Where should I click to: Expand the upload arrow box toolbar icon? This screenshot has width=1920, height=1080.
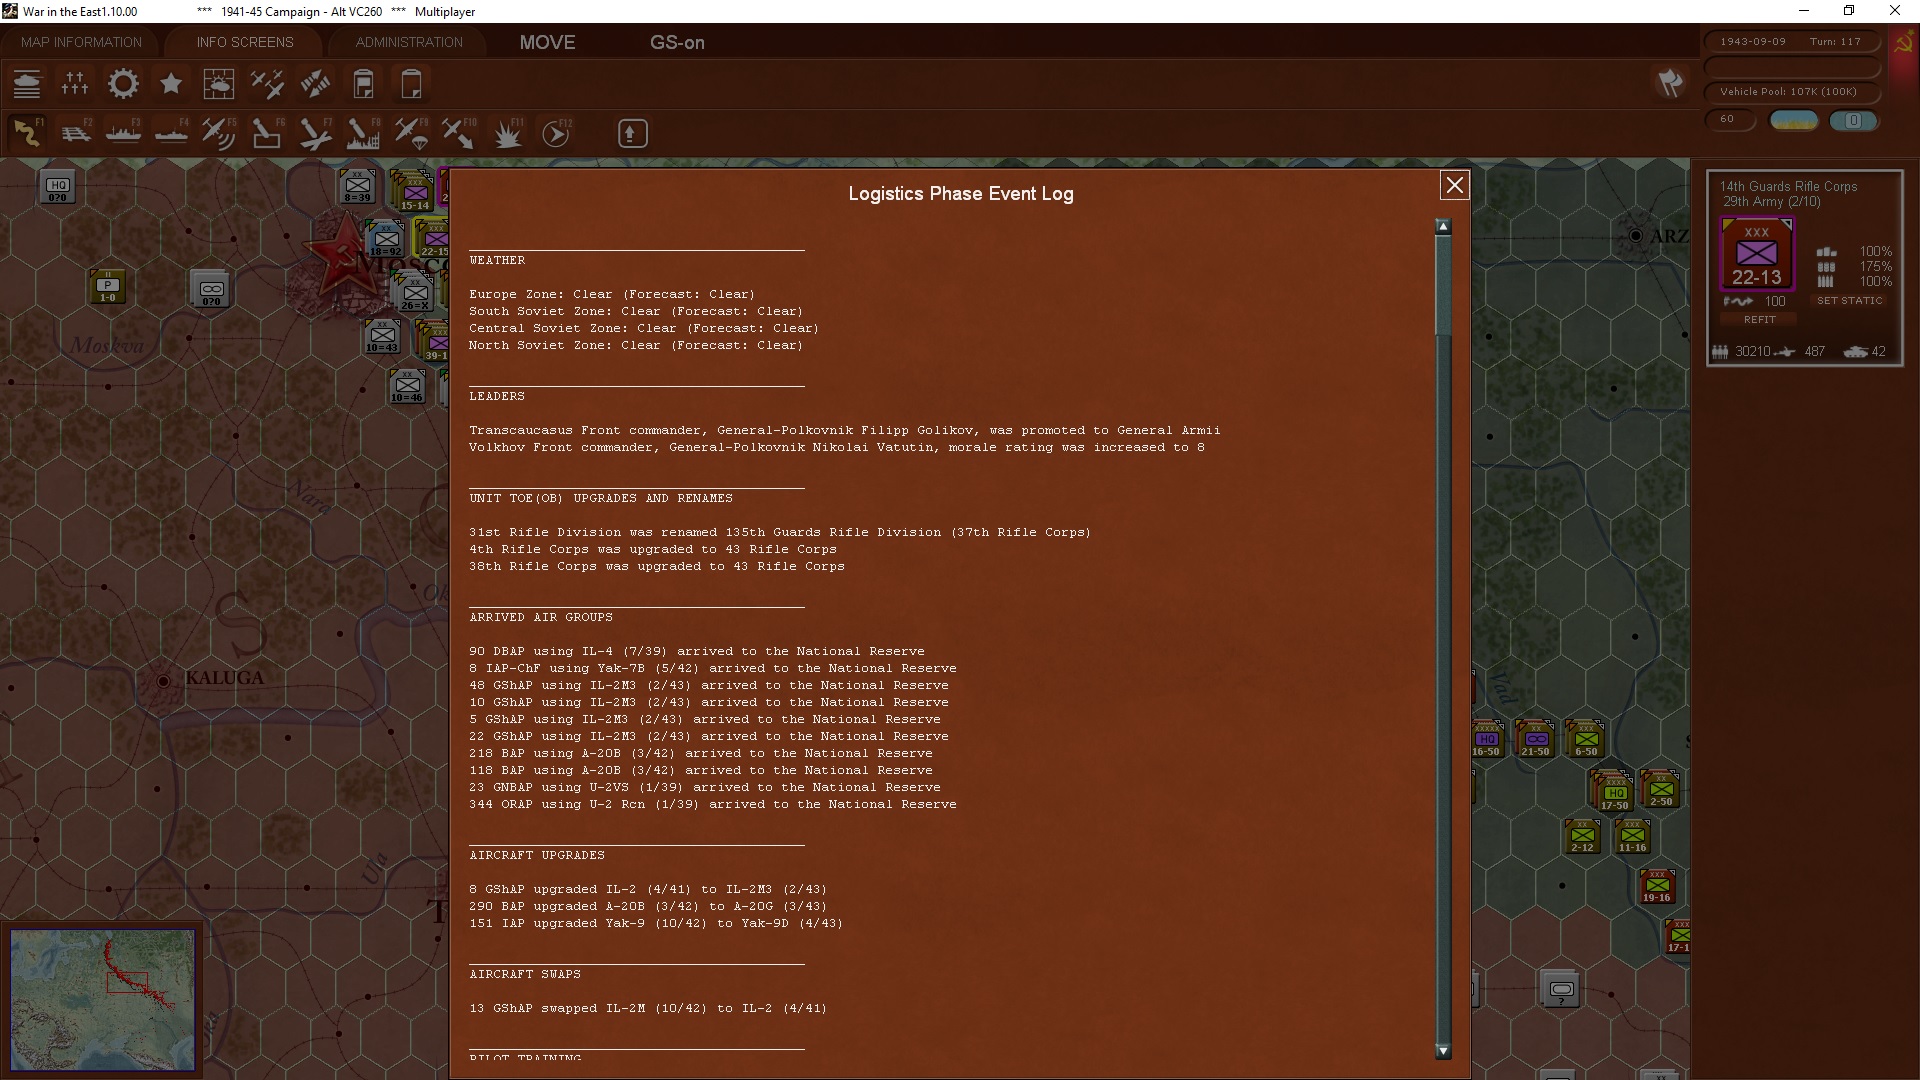coord(632,133)
